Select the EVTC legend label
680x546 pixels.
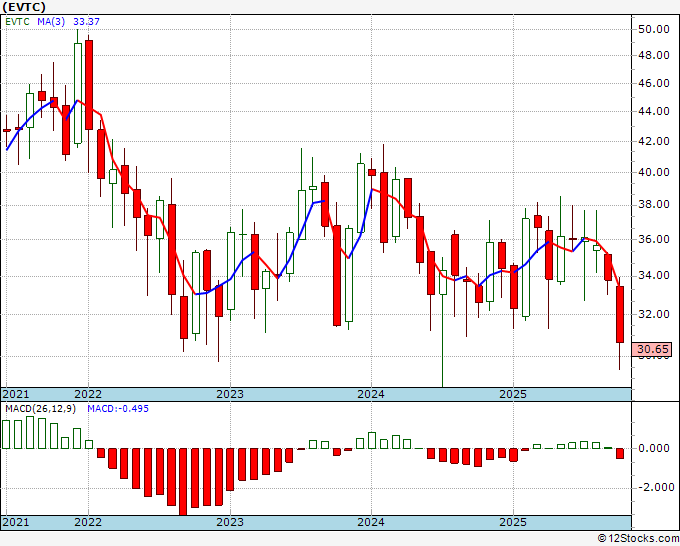(17, 21)
